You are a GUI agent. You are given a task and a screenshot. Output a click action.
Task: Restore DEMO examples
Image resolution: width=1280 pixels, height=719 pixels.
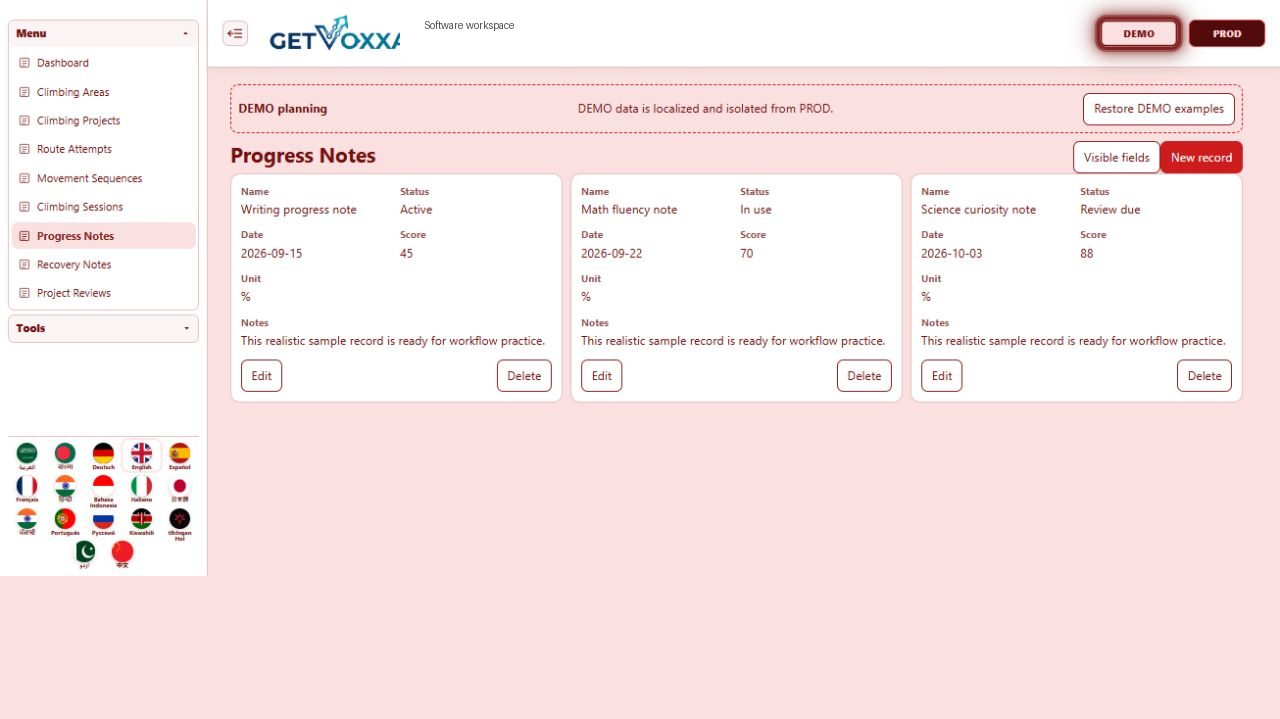pyautogui.click(x=1158, y=108)
